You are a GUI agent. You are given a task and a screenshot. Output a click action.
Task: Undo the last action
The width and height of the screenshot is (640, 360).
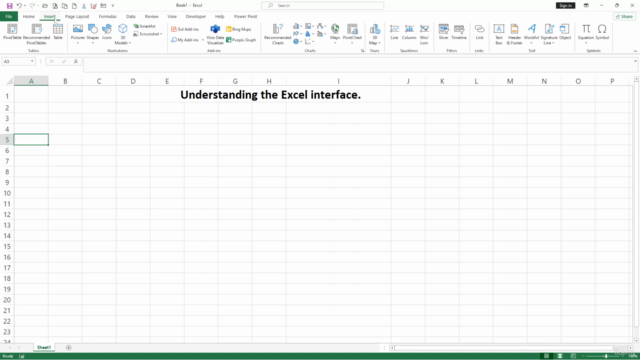(x=19, y=6)
